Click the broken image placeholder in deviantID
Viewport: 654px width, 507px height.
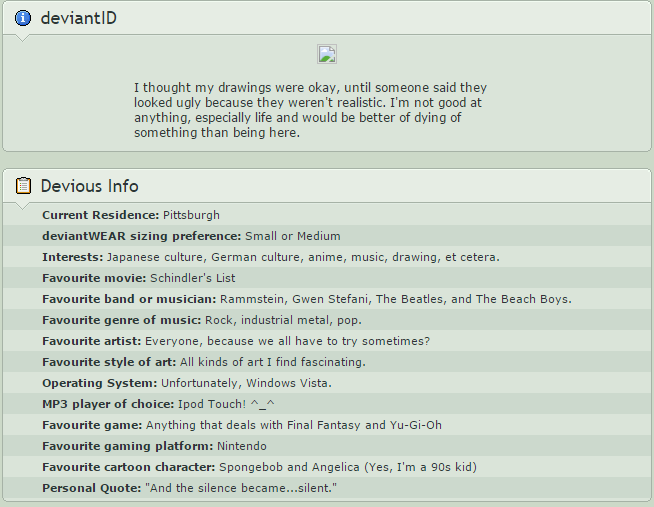[327, 54]
